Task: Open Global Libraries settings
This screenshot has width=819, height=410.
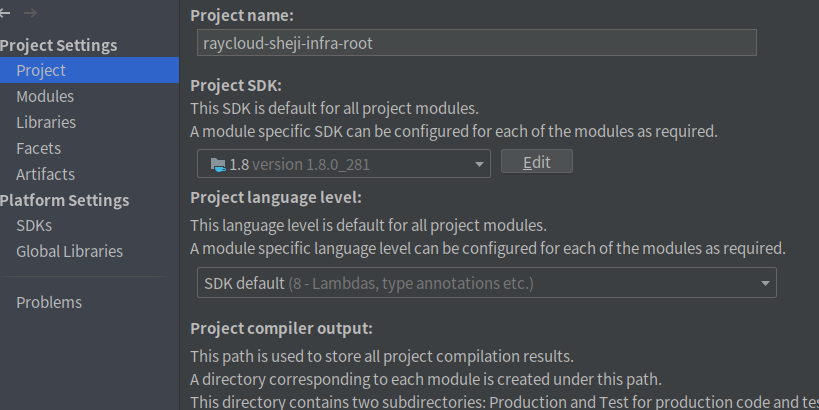Action: click(69, 251)
